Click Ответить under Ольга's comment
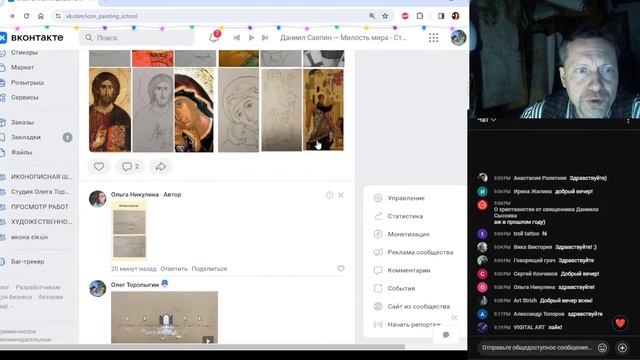 pyautogui.click(x=174, y=269)
